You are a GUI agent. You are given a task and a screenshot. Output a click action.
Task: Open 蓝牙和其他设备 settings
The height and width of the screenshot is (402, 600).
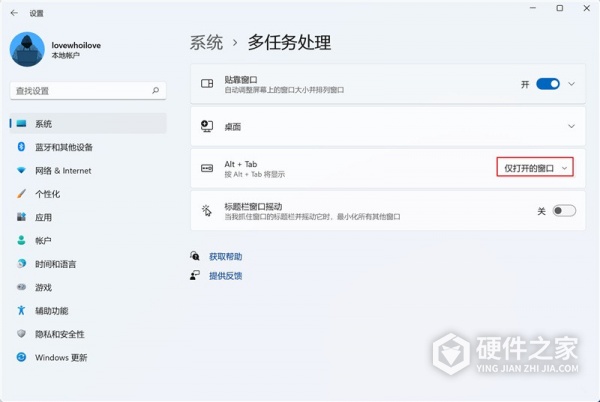pos(88,147)
